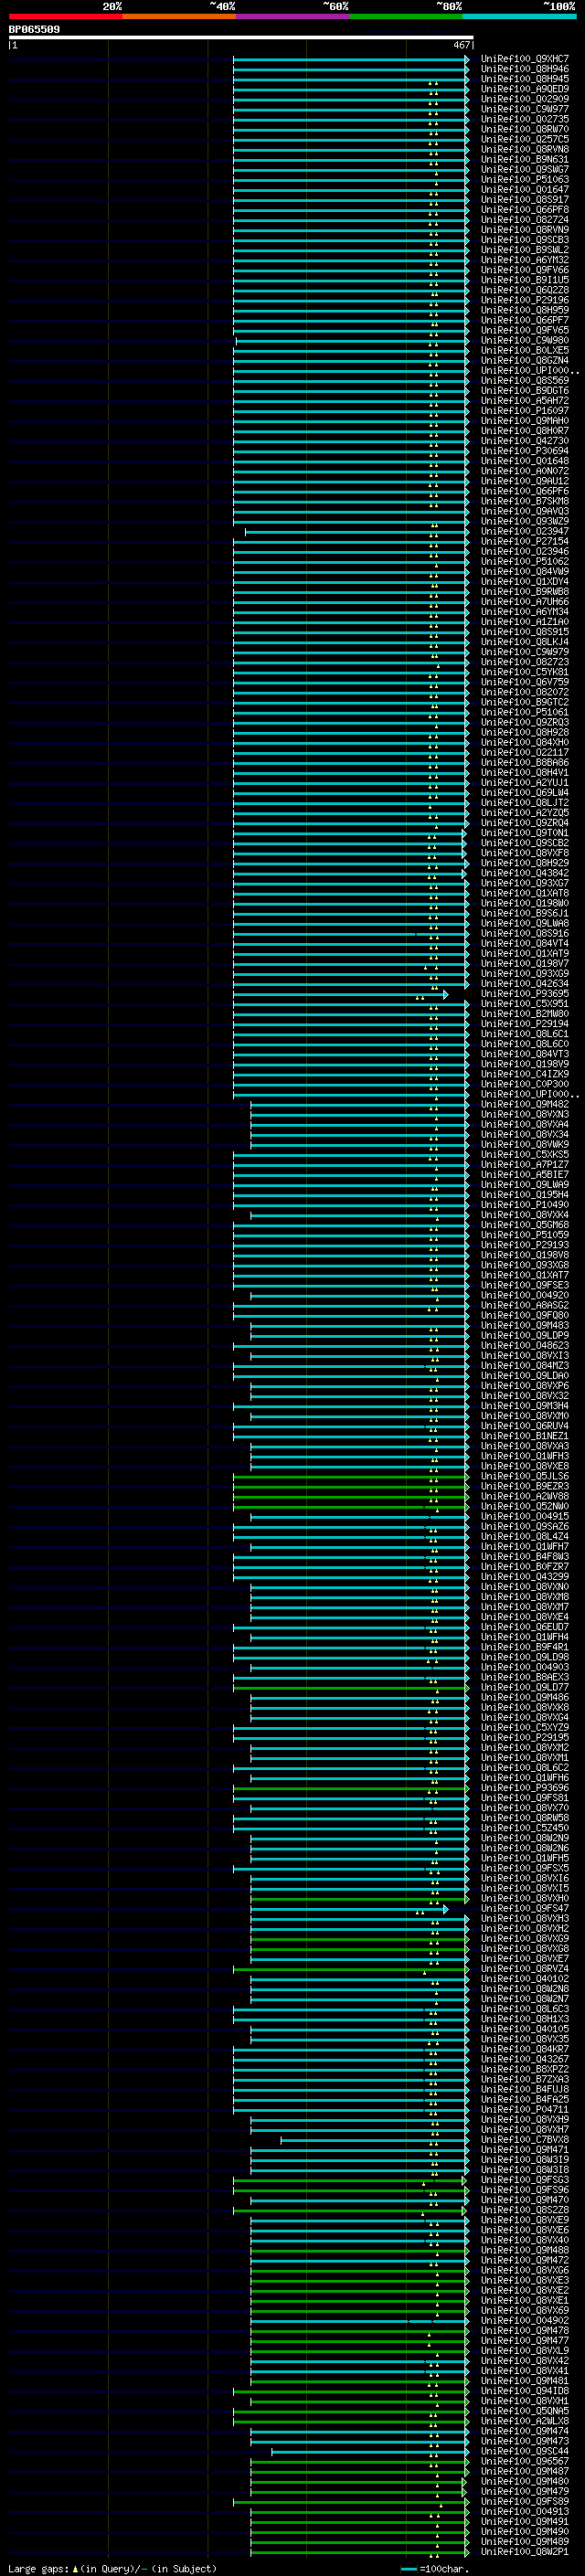The image size is (585, 2576).
Task: Select hit label UniRef100_P10490
Action: pyautogui.click(x=524, y=1205)
